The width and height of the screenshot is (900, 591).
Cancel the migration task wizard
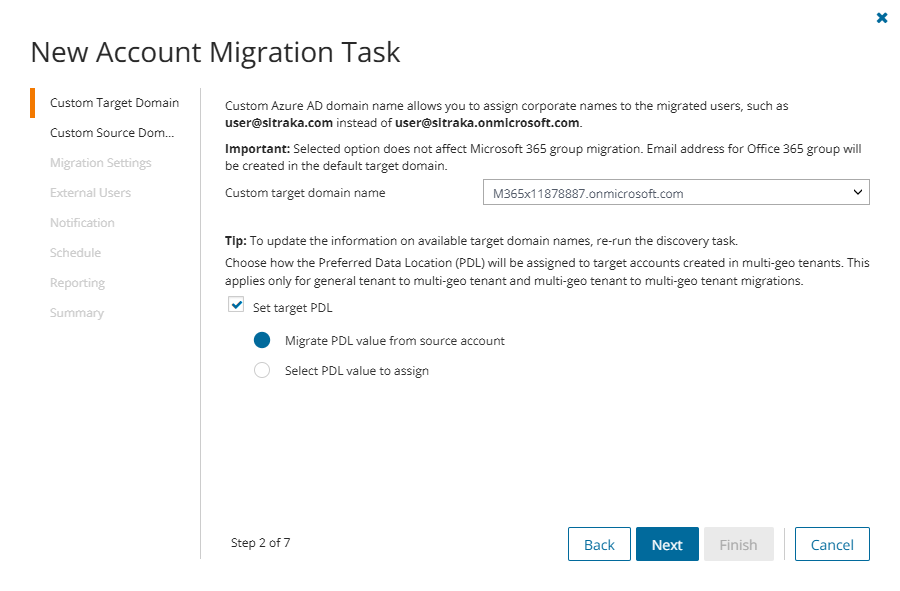[x=832, y=544]
